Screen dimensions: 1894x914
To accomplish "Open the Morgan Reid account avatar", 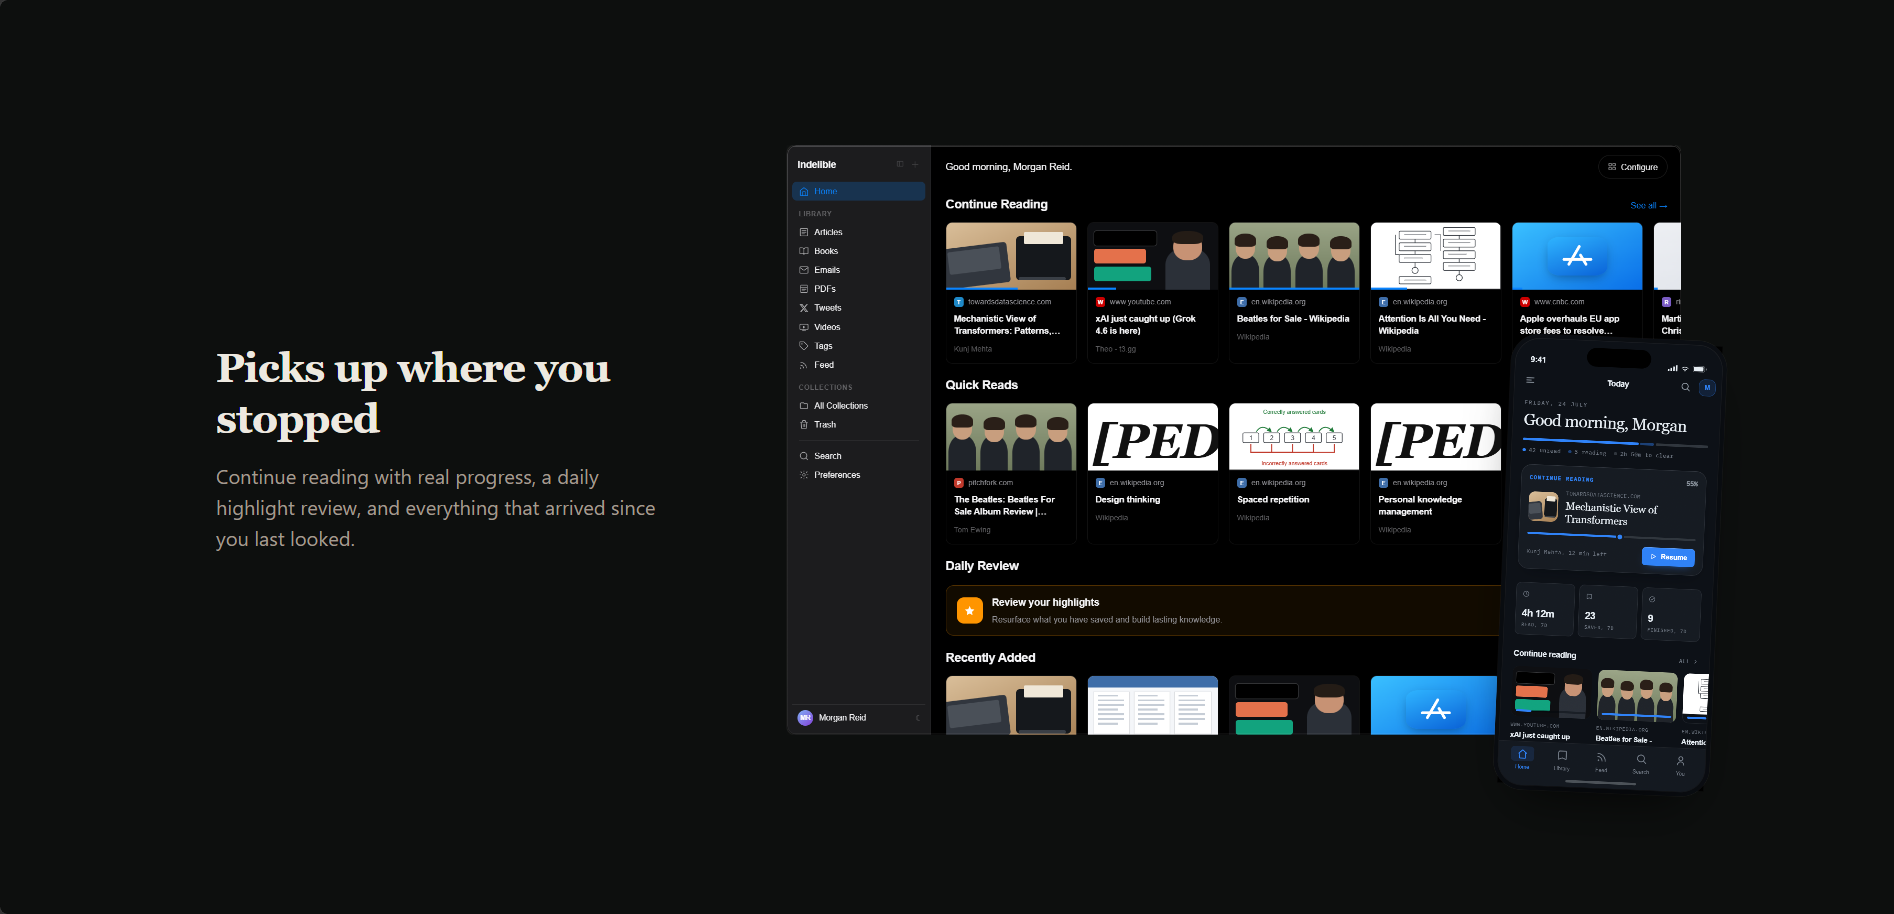I will [805, 718].
